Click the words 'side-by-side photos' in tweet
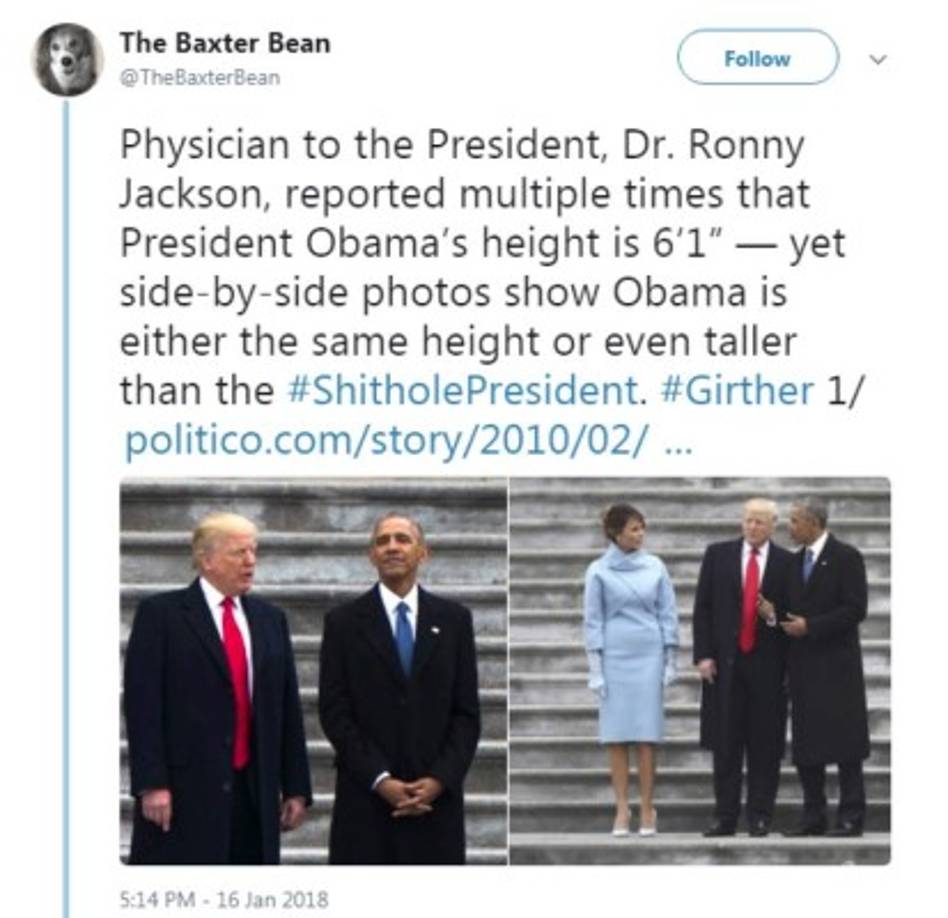Image resolution: width=948 pixels, height=918 pixels. 305,293
